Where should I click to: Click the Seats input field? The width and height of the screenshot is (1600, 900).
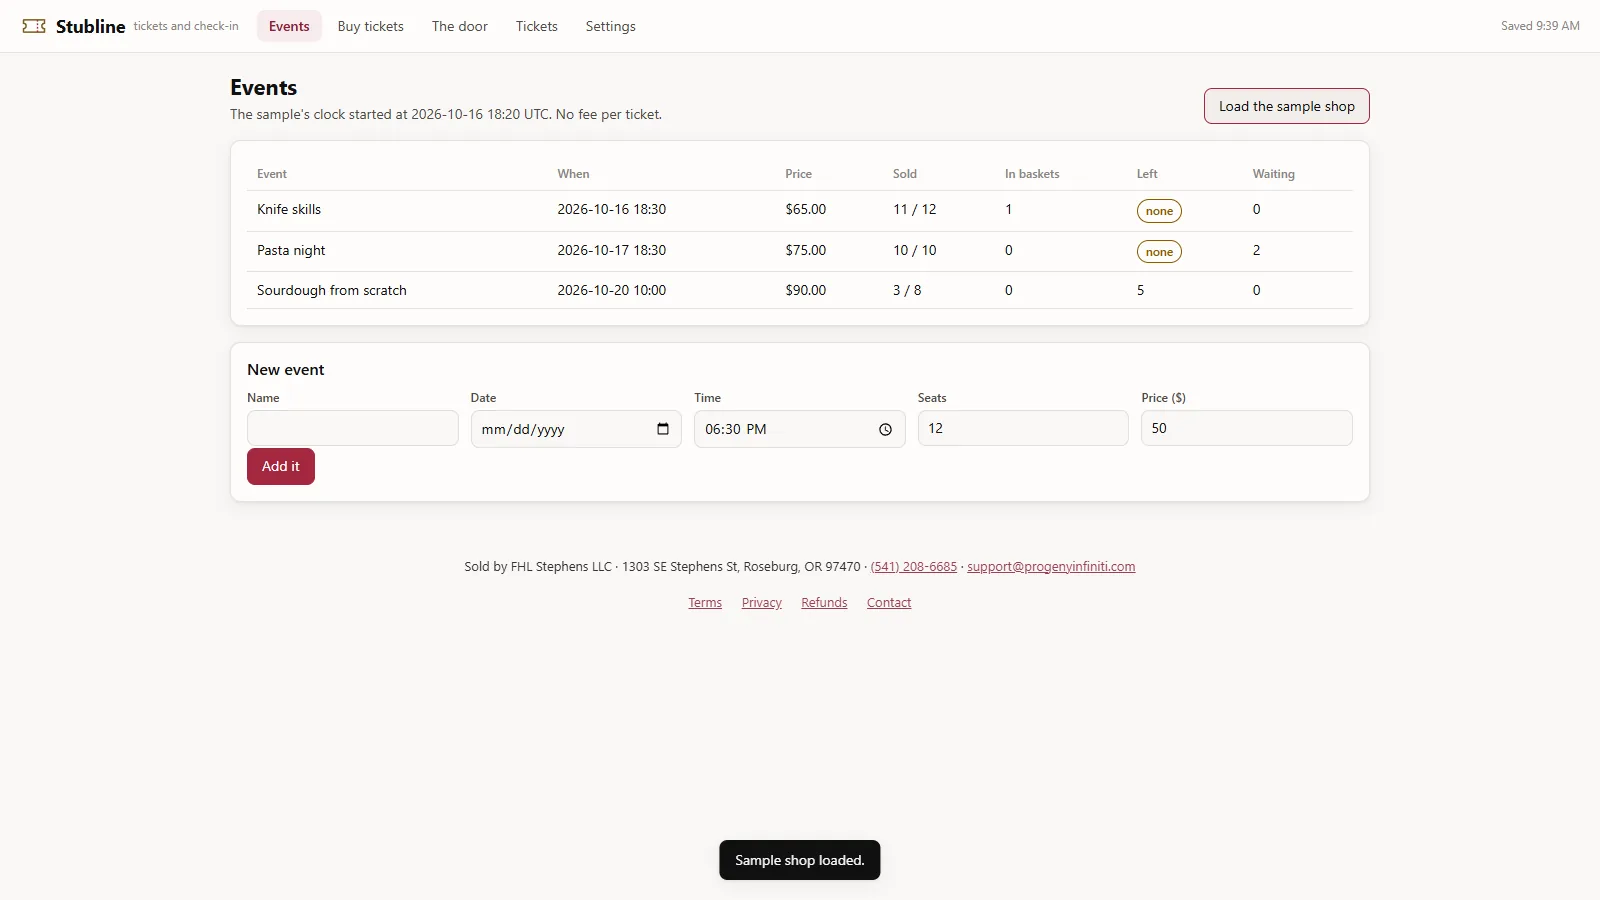1023,428
